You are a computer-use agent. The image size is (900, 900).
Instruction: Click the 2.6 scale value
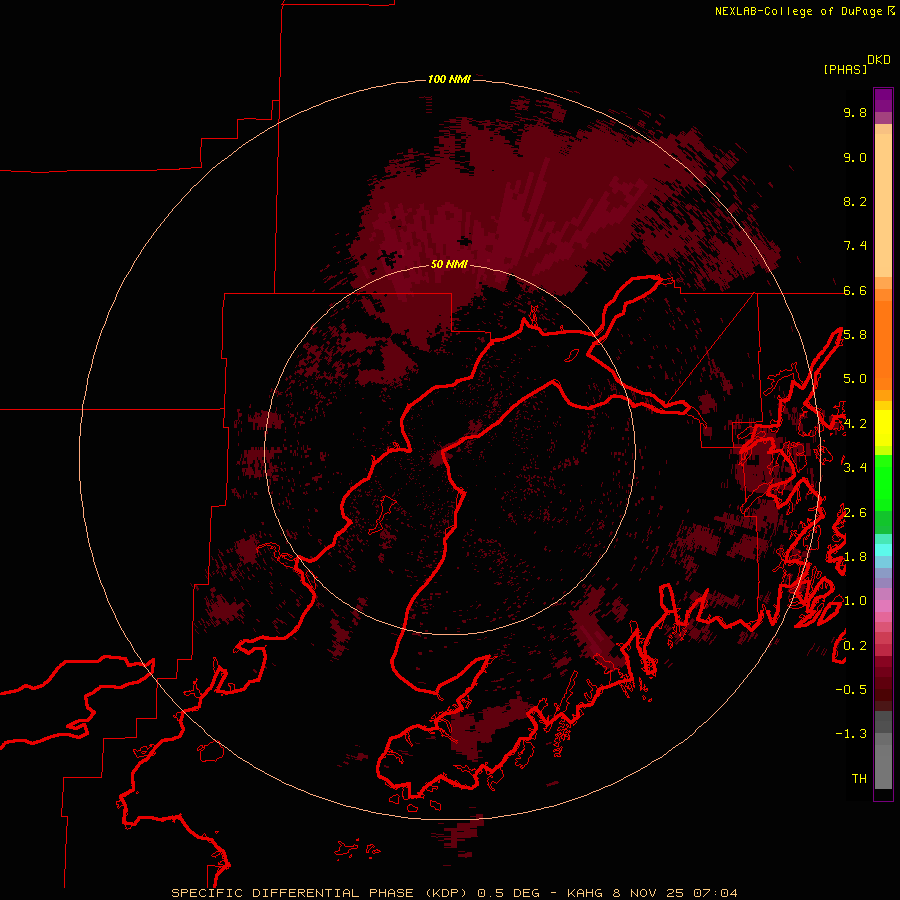pos(855,513)
